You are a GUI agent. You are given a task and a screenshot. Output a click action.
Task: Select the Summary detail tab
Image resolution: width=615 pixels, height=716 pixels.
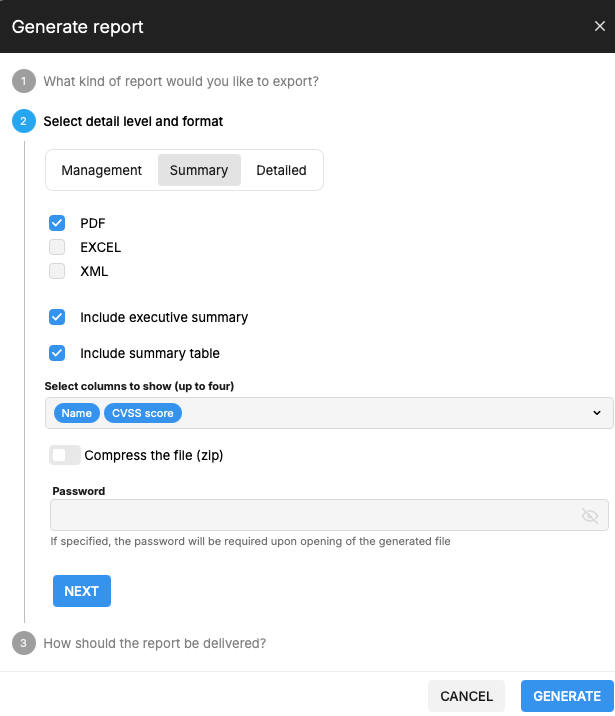pyautogui.click(x=199, y=170)
